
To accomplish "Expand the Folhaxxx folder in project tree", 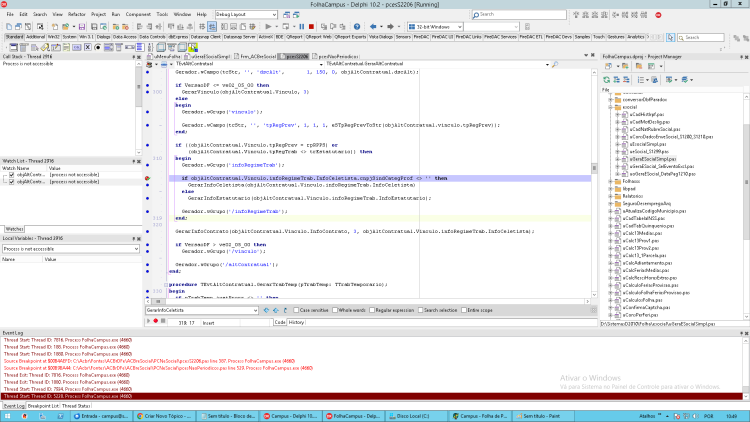I will coord(611,181).
